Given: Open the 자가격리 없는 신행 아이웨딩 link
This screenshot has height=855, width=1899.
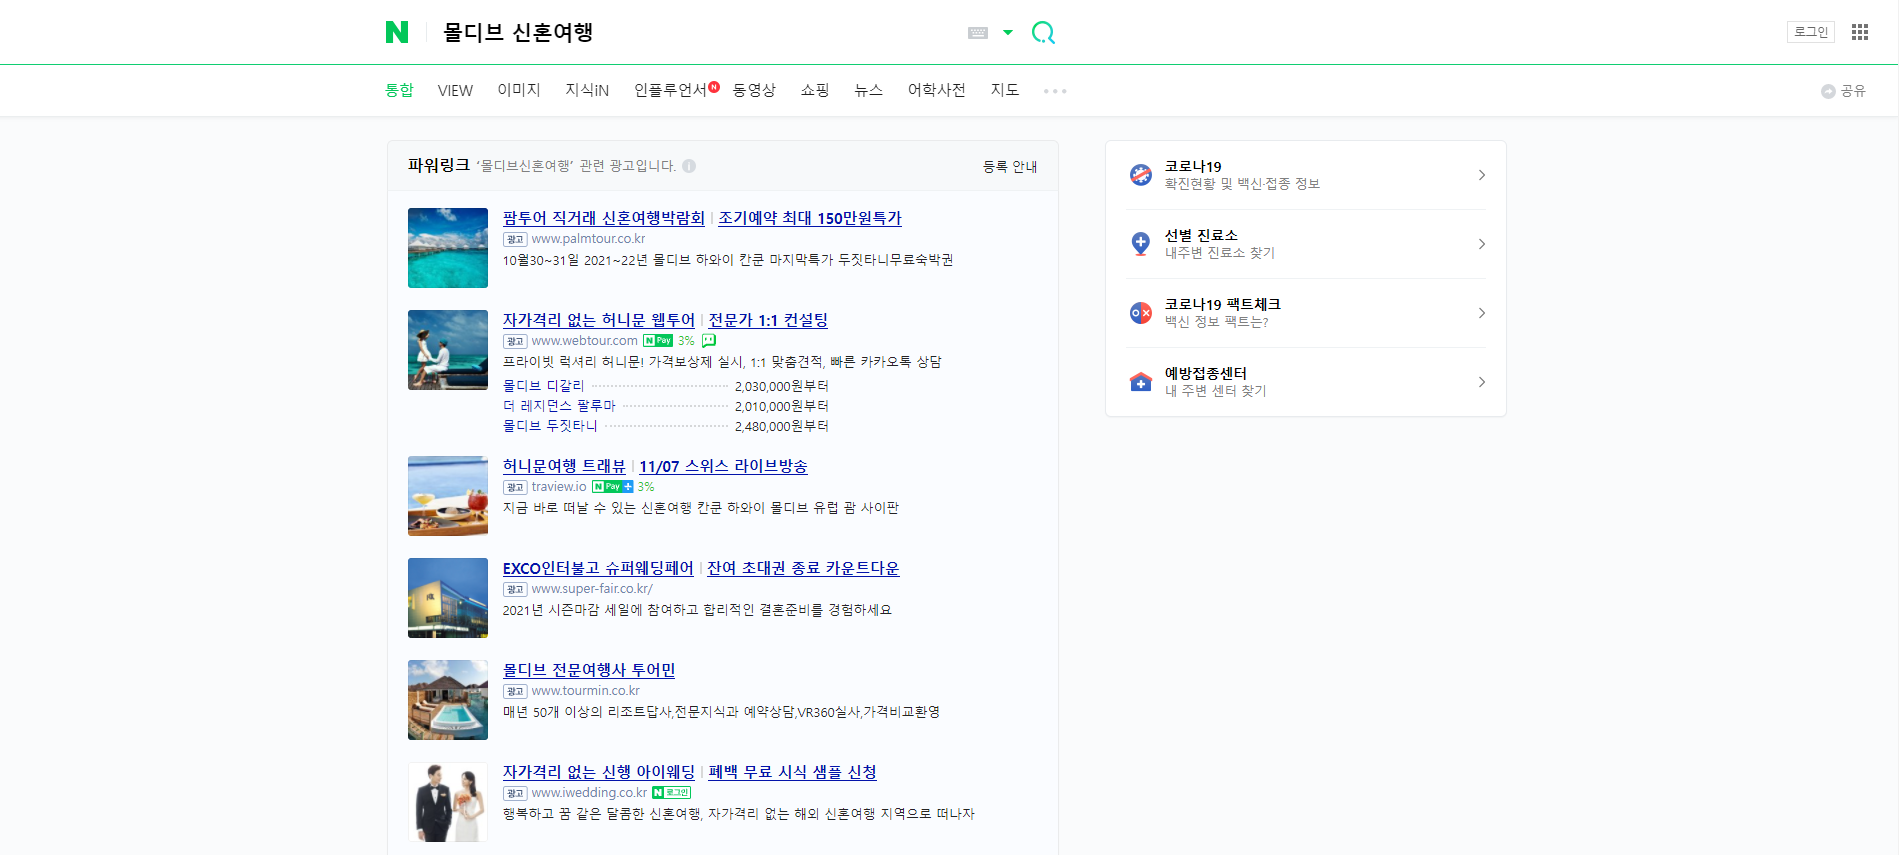Looking at the screenshot, I should point(599,772).
